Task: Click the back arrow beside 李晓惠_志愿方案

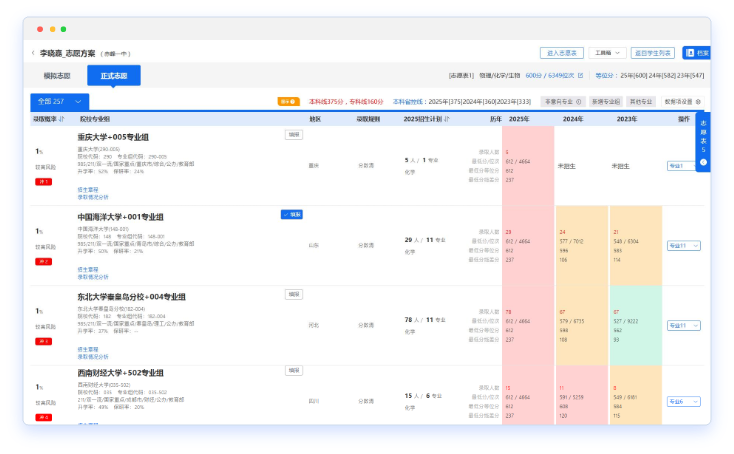Action: point(33,53)
